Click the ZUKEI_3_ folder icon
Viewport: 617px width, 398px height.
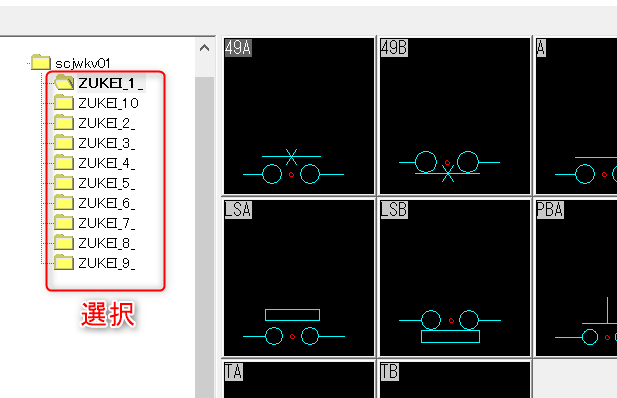pyautogui.click(x=64, y=143)
